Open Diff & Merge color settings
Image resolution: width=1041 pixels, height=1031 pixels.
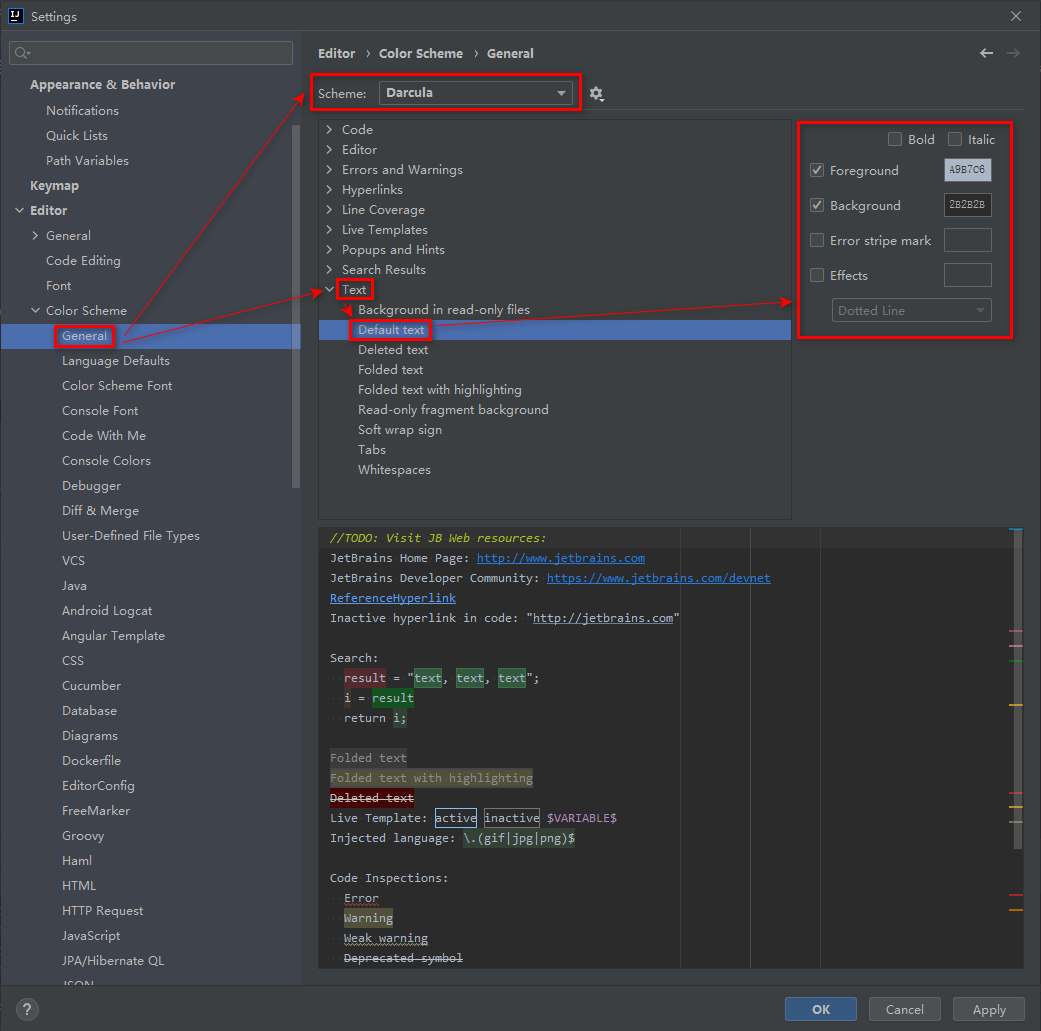[x=100, y=511]
